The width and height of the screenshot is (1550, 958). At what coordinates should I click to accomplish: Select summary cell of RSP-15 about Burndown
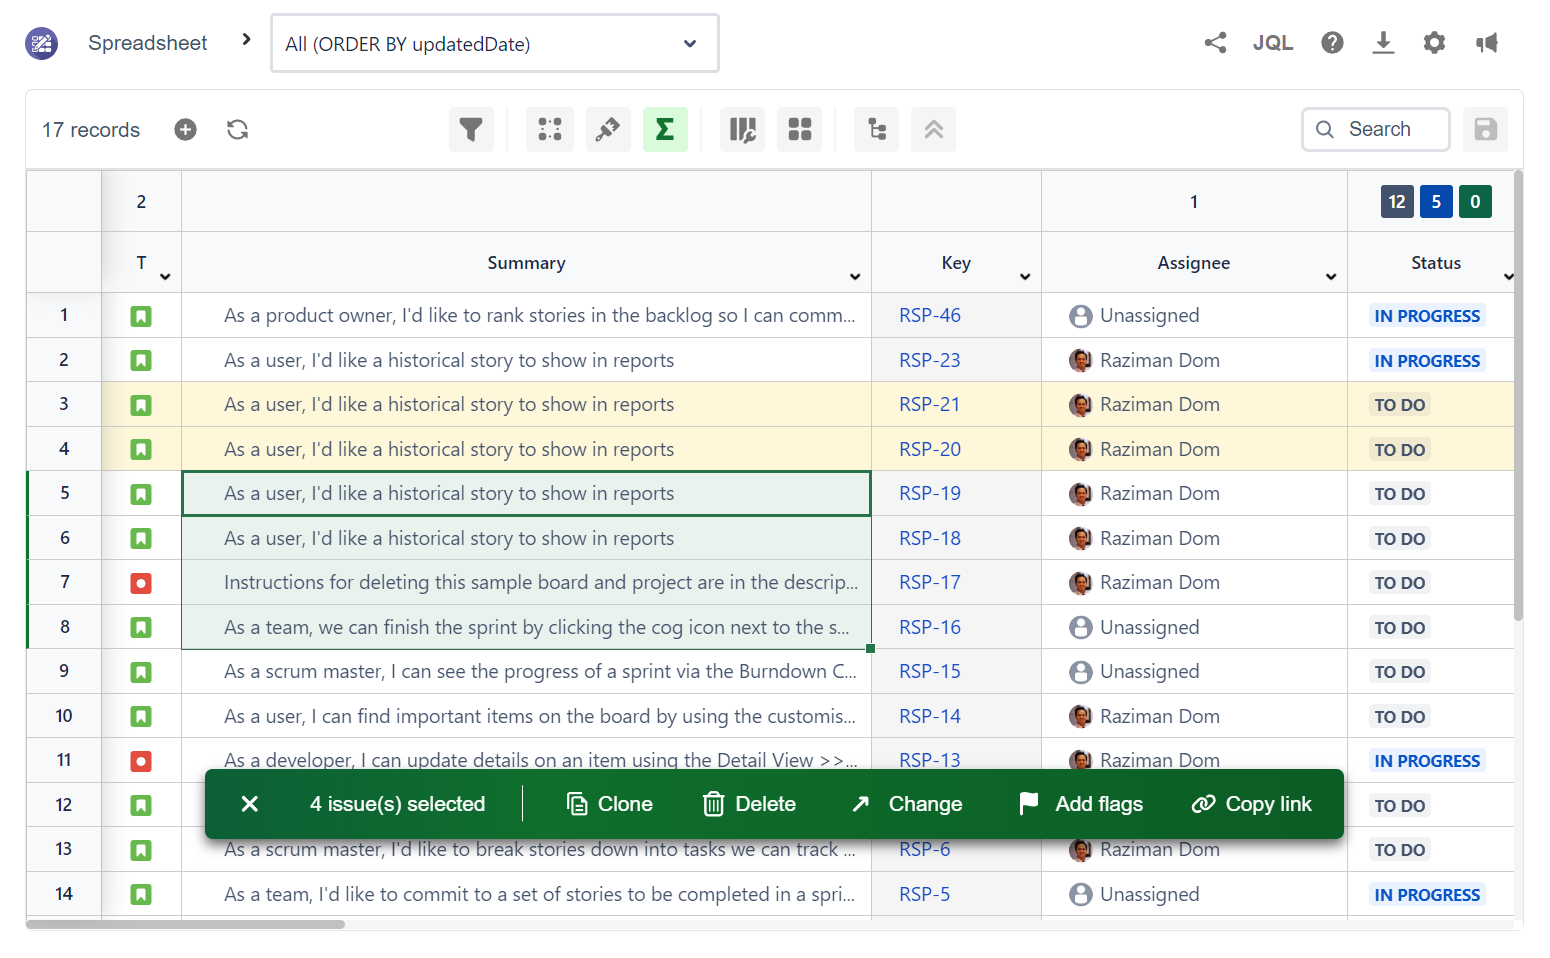click(527, 672)
